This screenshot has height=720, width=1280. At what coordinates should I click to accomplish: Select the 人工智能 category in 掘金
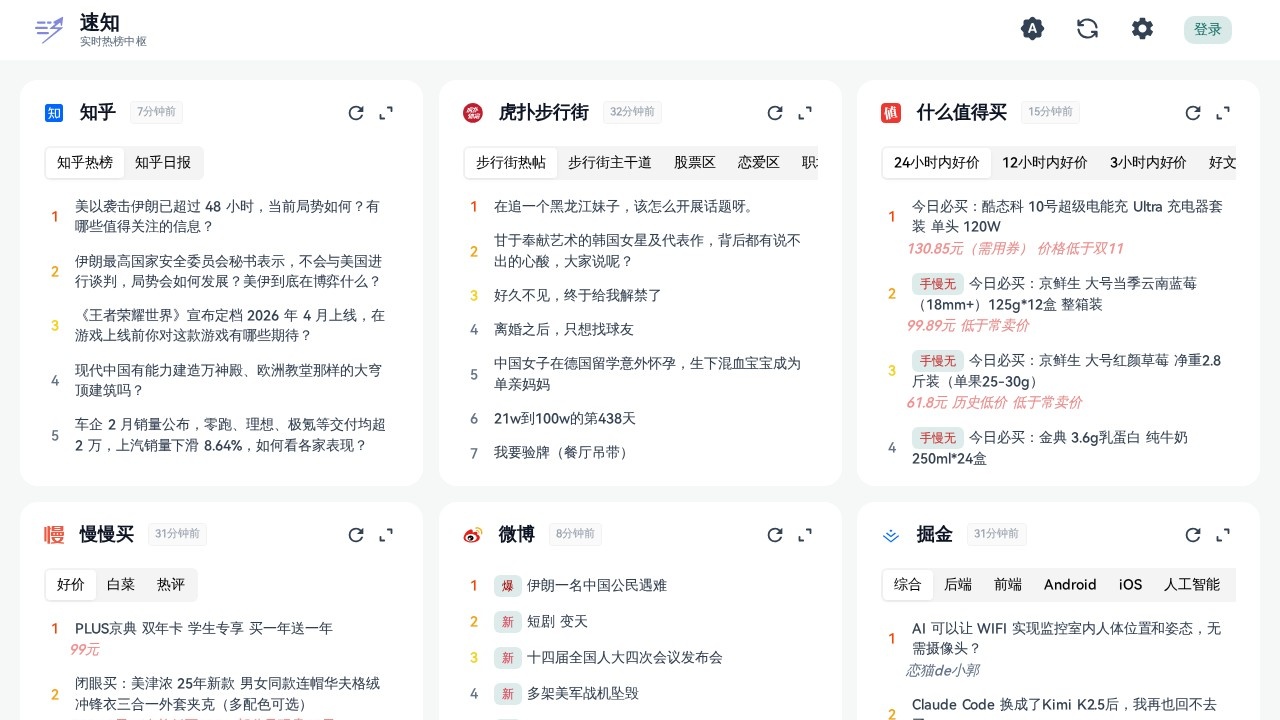click(1192, 585)
